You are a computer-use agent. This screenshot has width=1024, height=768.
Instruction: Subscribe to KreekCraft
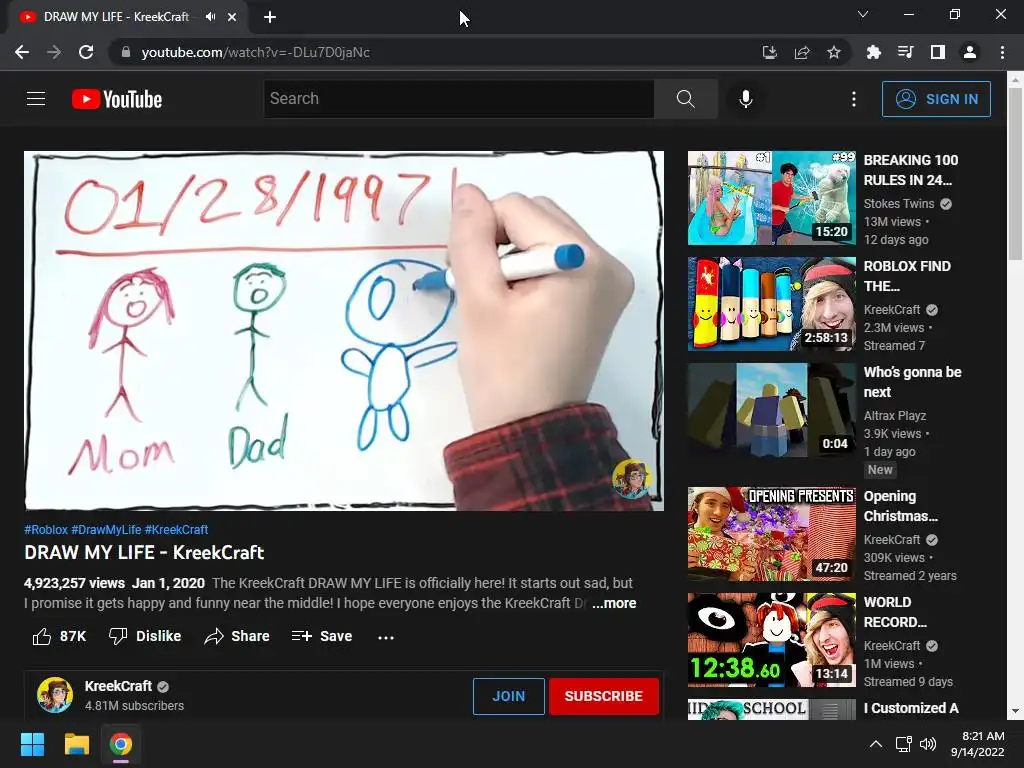point(603,696)
